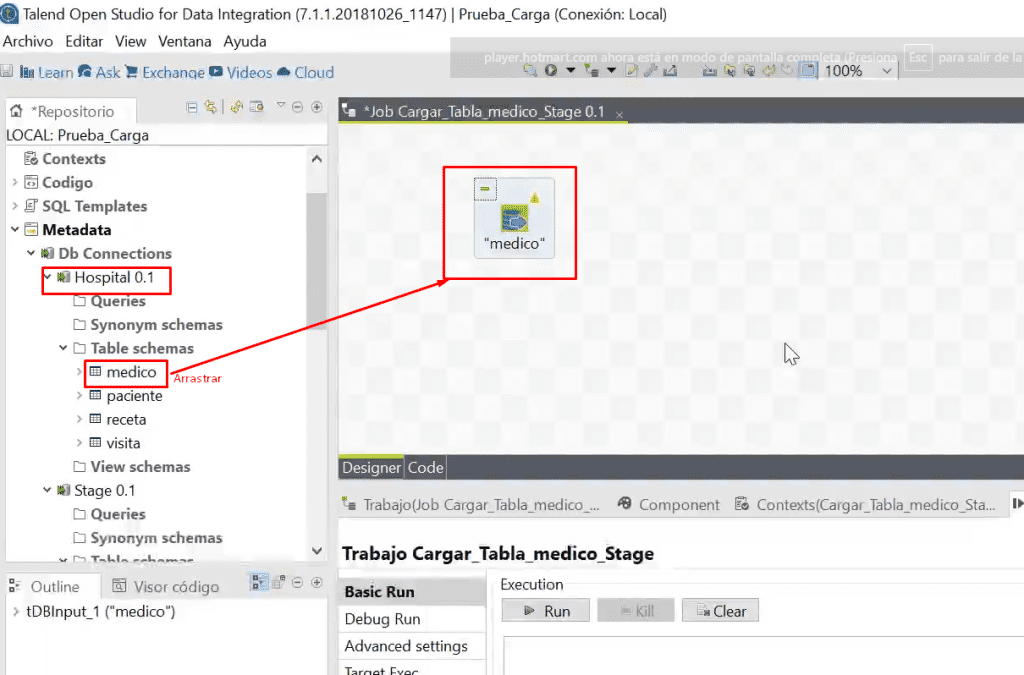Screen dimensions: 1024x675
Task: Collapse the Hospital 0.1 connection node
Action: click(47, 277)
